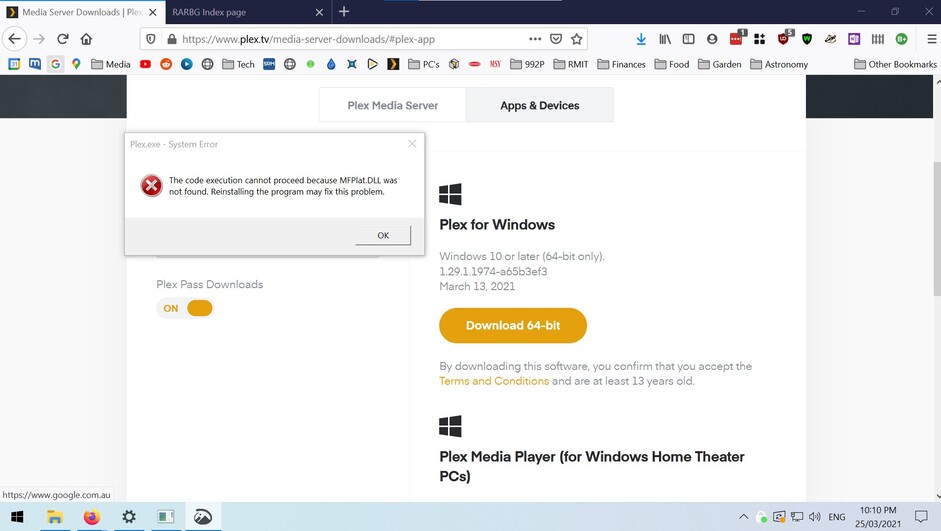Expand the Media bookmarks folder
941x531 pixels.
tap(110, 64)
